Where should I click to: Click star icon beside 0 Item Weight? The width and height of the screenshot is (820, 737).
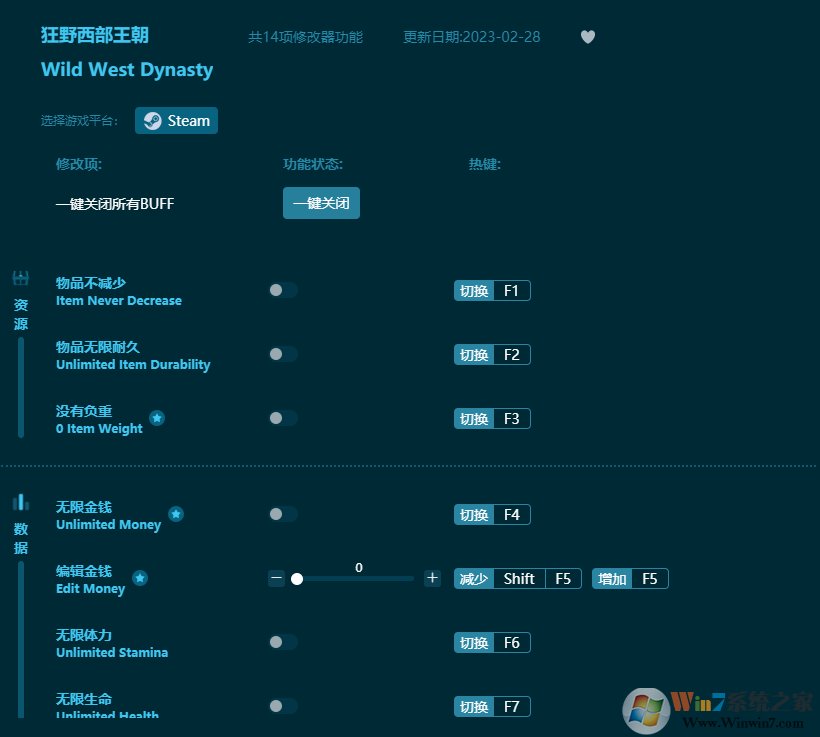click(x=157, y=418)
